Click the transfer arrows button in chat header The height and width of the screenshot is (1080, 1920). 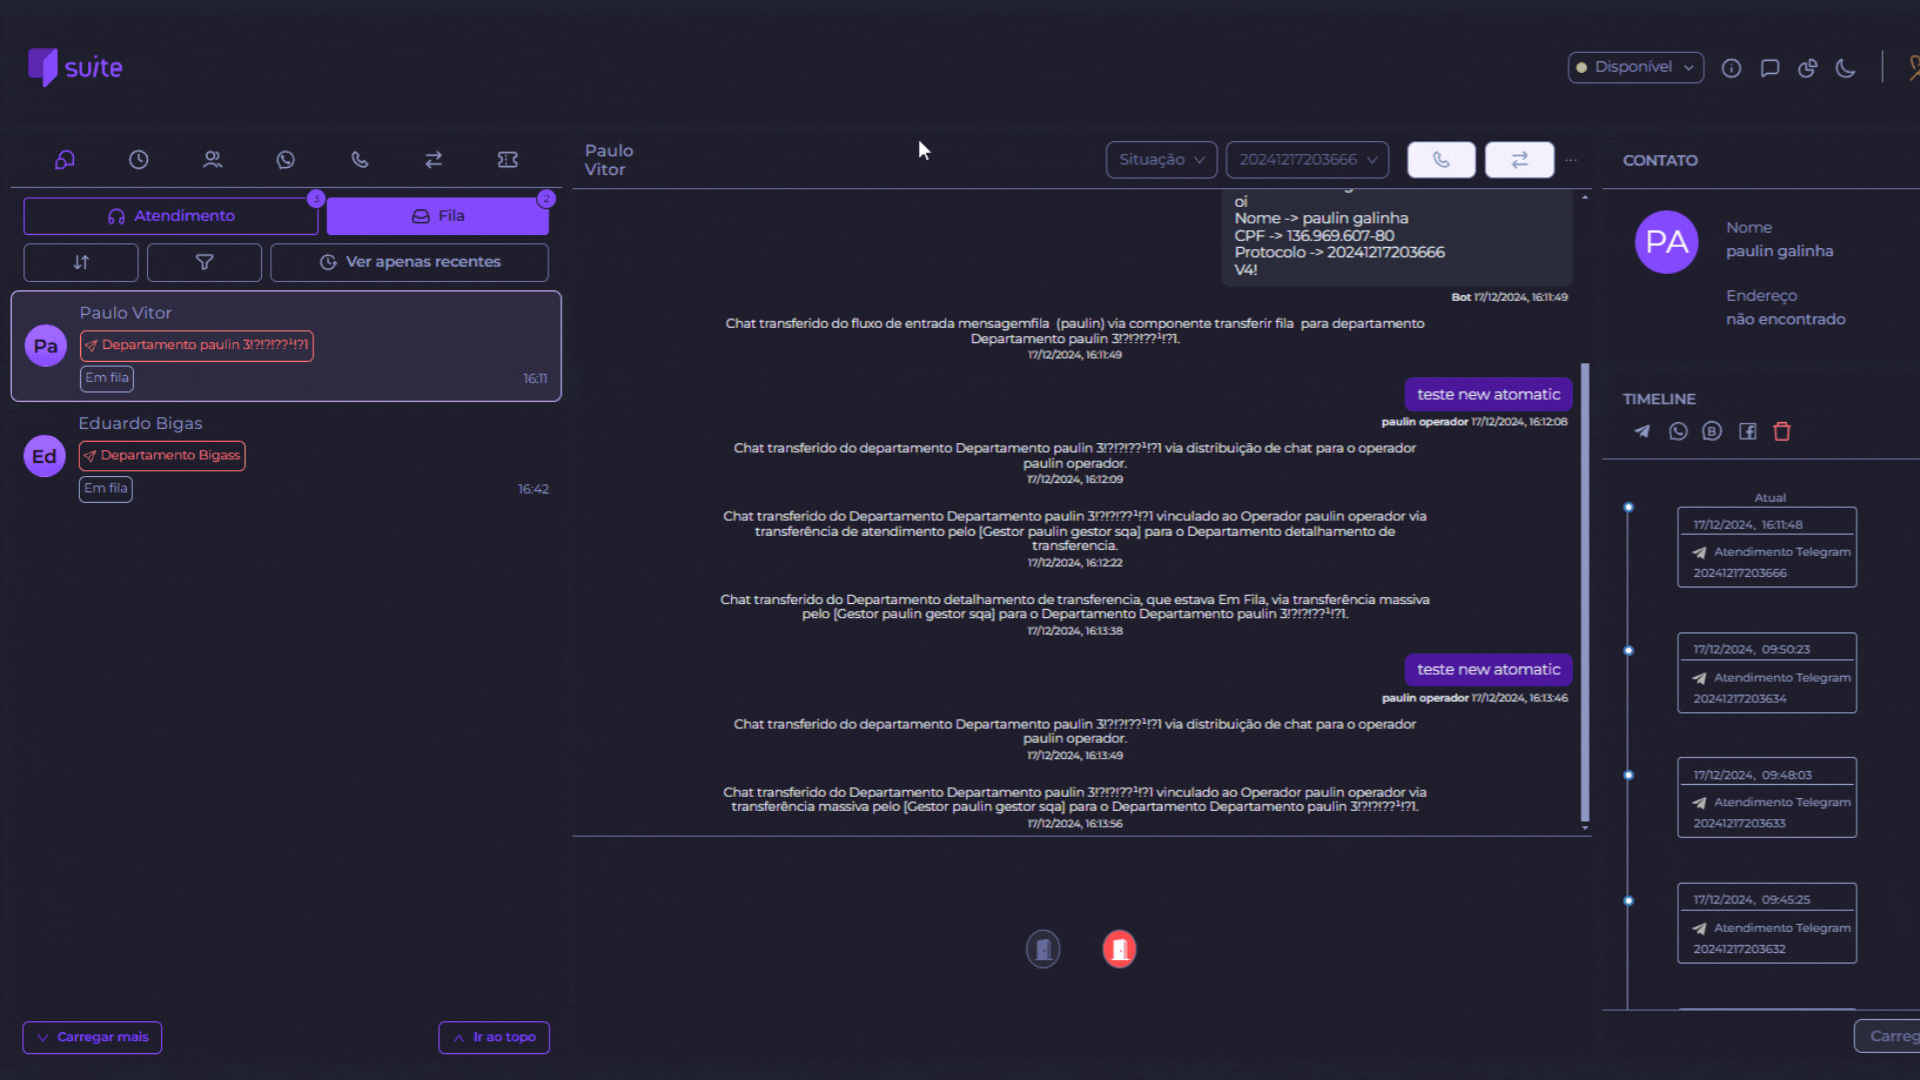(1519, 160)
